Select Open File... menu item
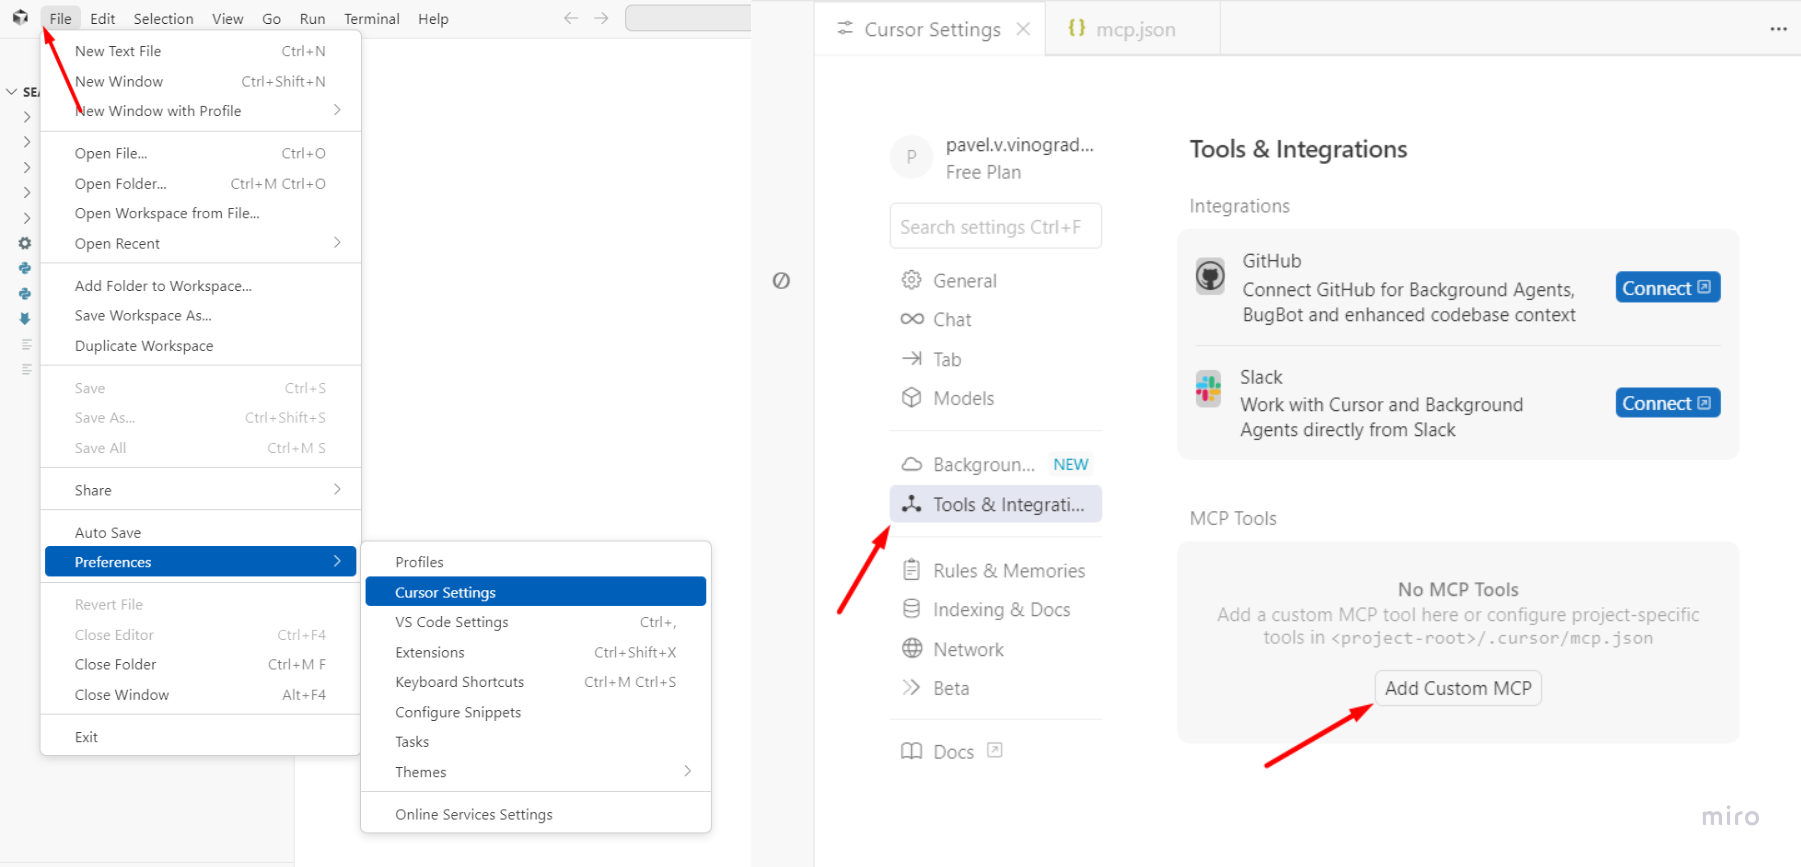The height and width of the screenshot is (867, 1801). pos(200,153)
